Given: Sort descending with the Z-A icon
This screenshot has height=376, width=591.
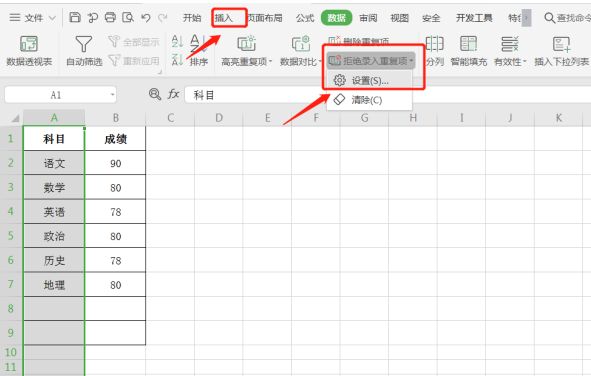Looking at the screenshot, I should click(x=177, y=60).
